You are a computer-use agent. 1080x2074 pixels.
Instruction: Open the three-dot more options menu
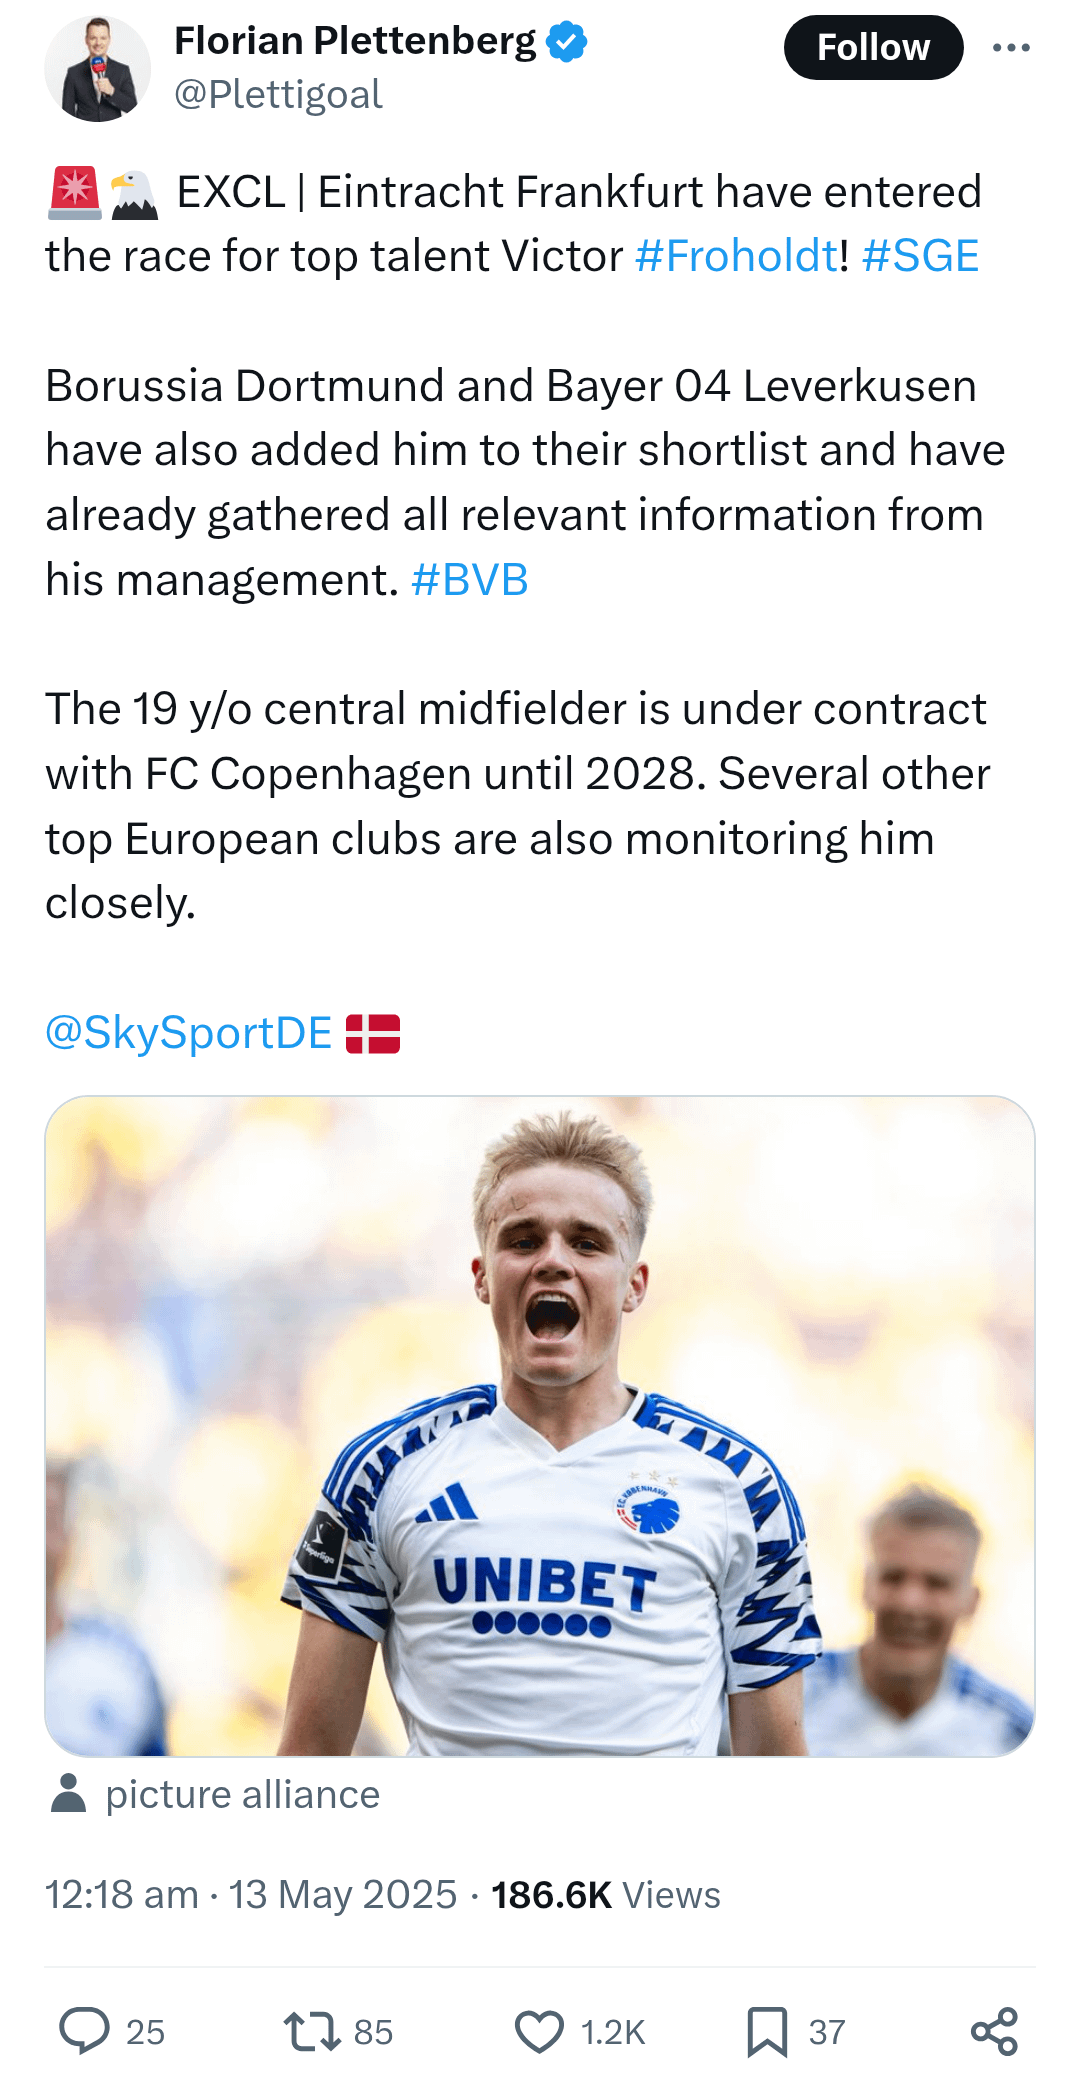[1011, 47]
